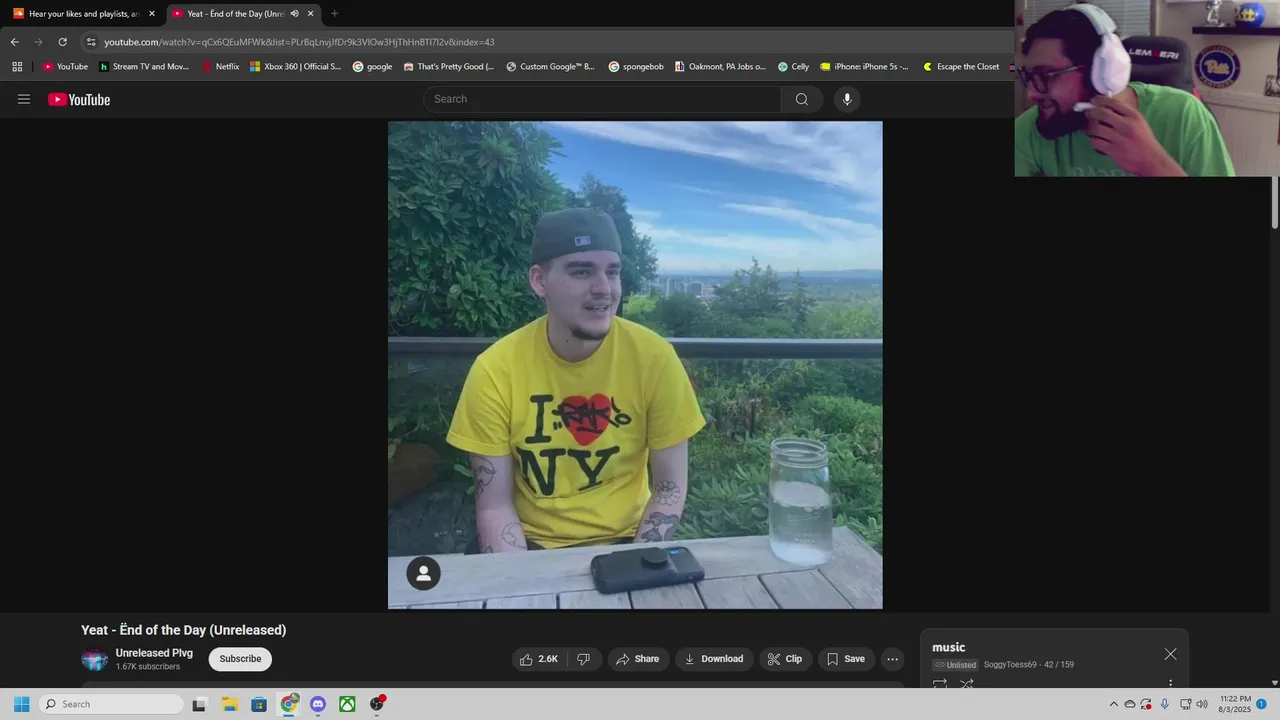Open the YouTube bookmark
Screen dimensions: 1280x720
point(65,67)
